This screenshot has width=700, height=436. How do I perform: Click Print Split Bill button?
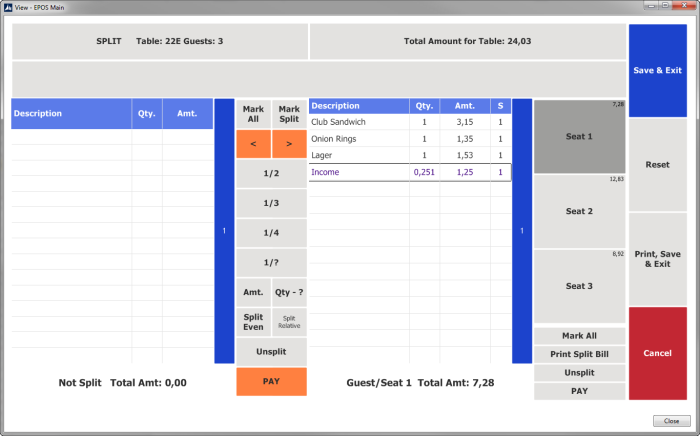[x=580, y=354]
